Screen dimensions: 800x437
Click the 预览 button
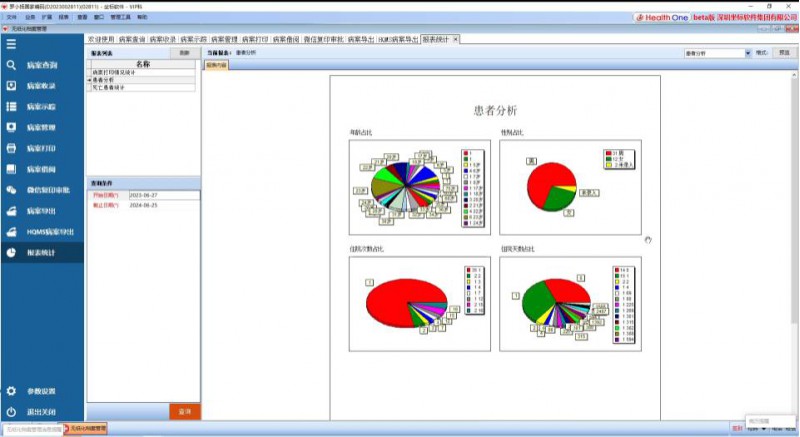click(785, 52)
